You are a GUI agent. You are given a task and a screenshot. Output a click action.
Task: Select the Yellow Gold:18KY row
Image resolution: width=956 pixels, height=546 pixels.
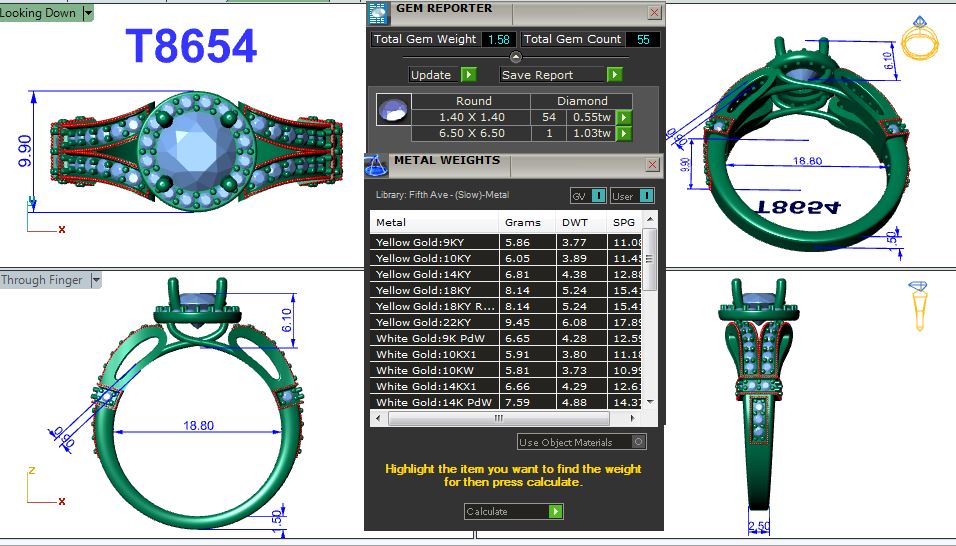tap(436, 290)
